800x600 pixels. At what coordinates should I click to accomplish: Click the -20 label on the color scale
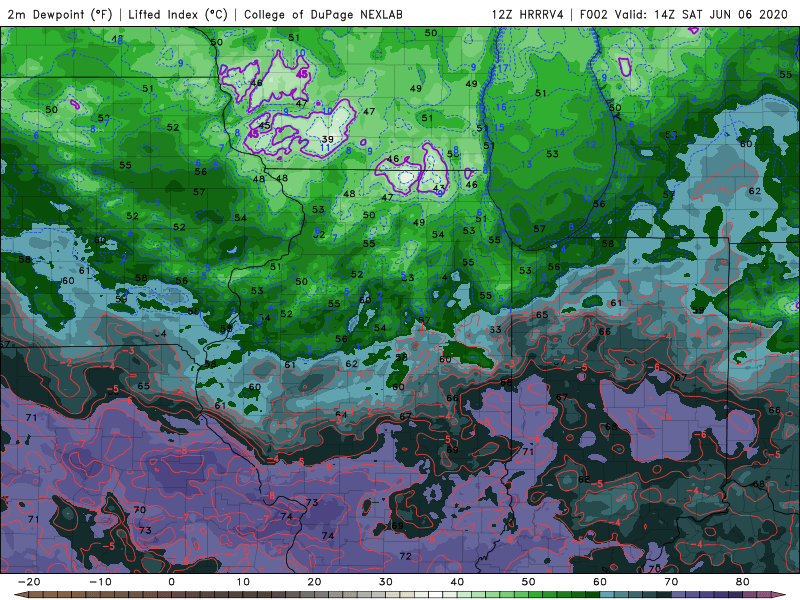click(x=29, y=582)
